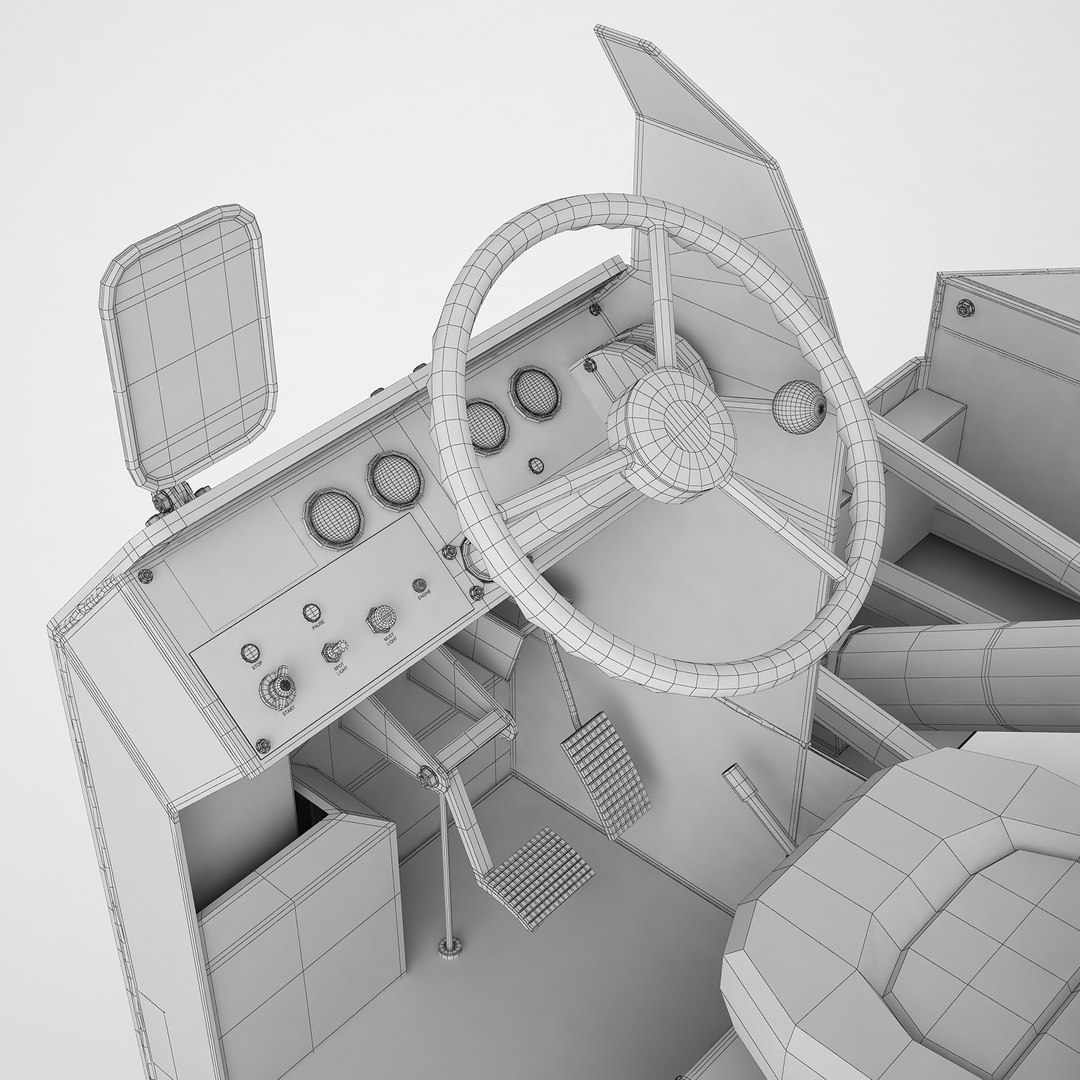
Task: Flip the SPOT LIGHT toggle switch
Action: [335, 651]
